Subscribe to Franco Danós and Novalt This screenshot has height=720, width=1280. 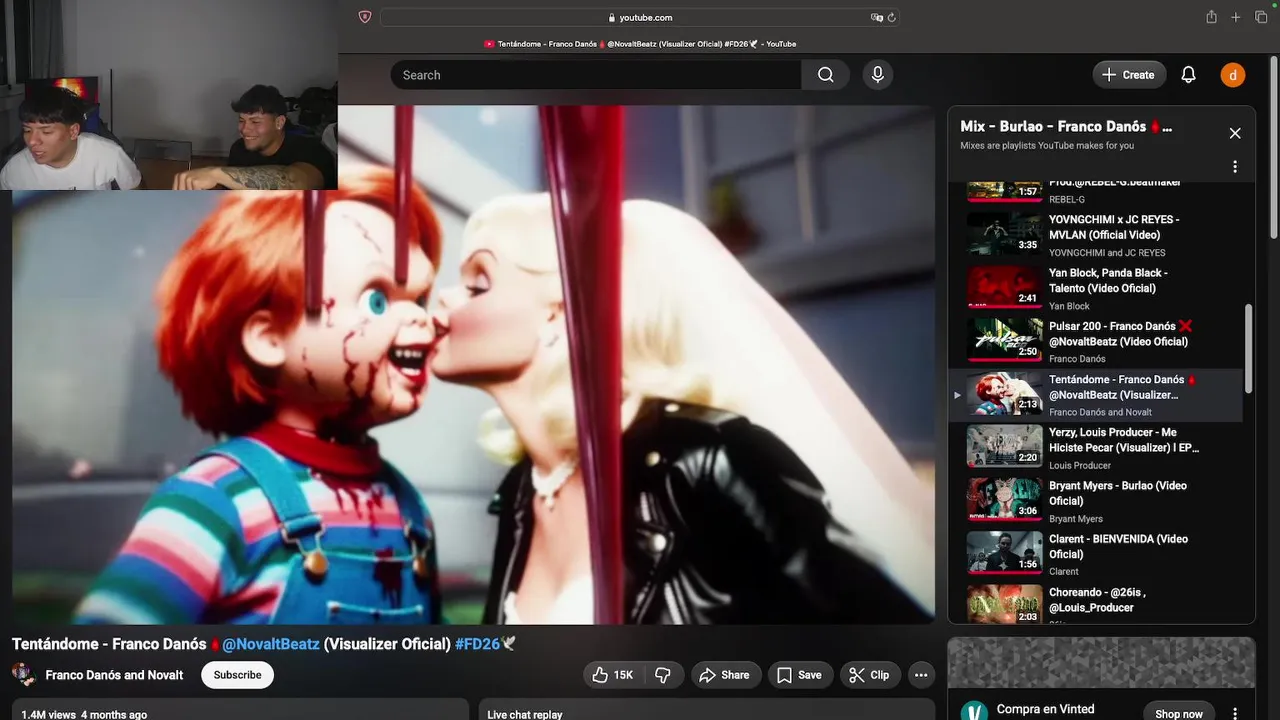(x=238, y=675)
